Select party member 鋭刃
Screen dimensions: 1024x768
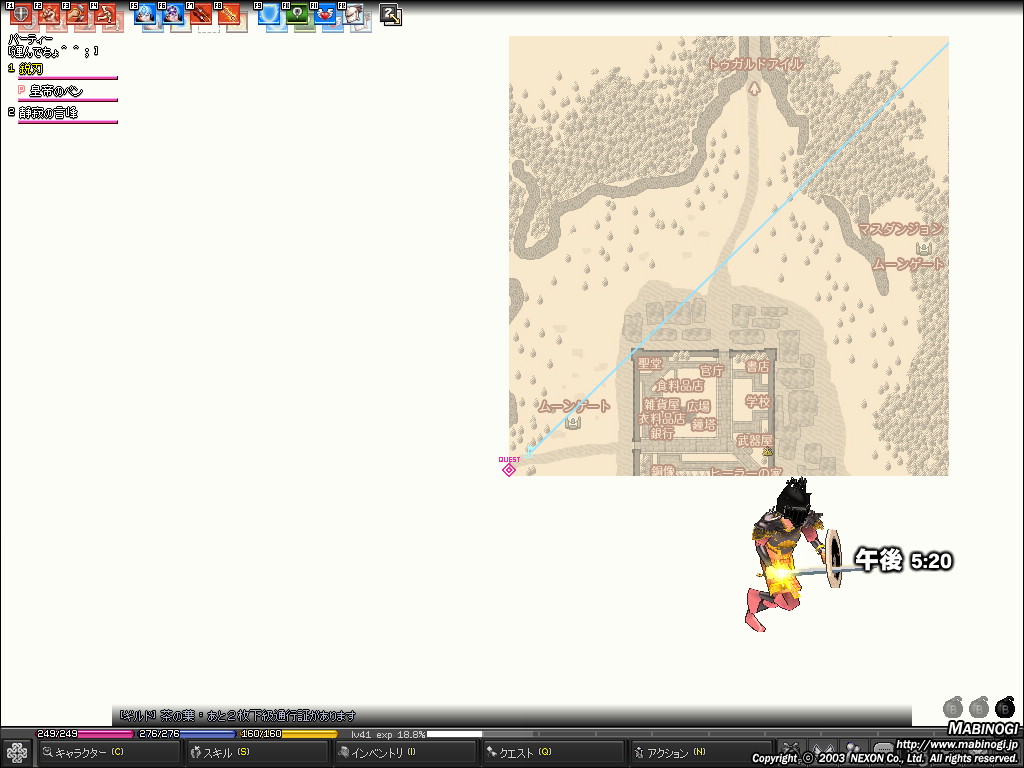click(31, 69)
